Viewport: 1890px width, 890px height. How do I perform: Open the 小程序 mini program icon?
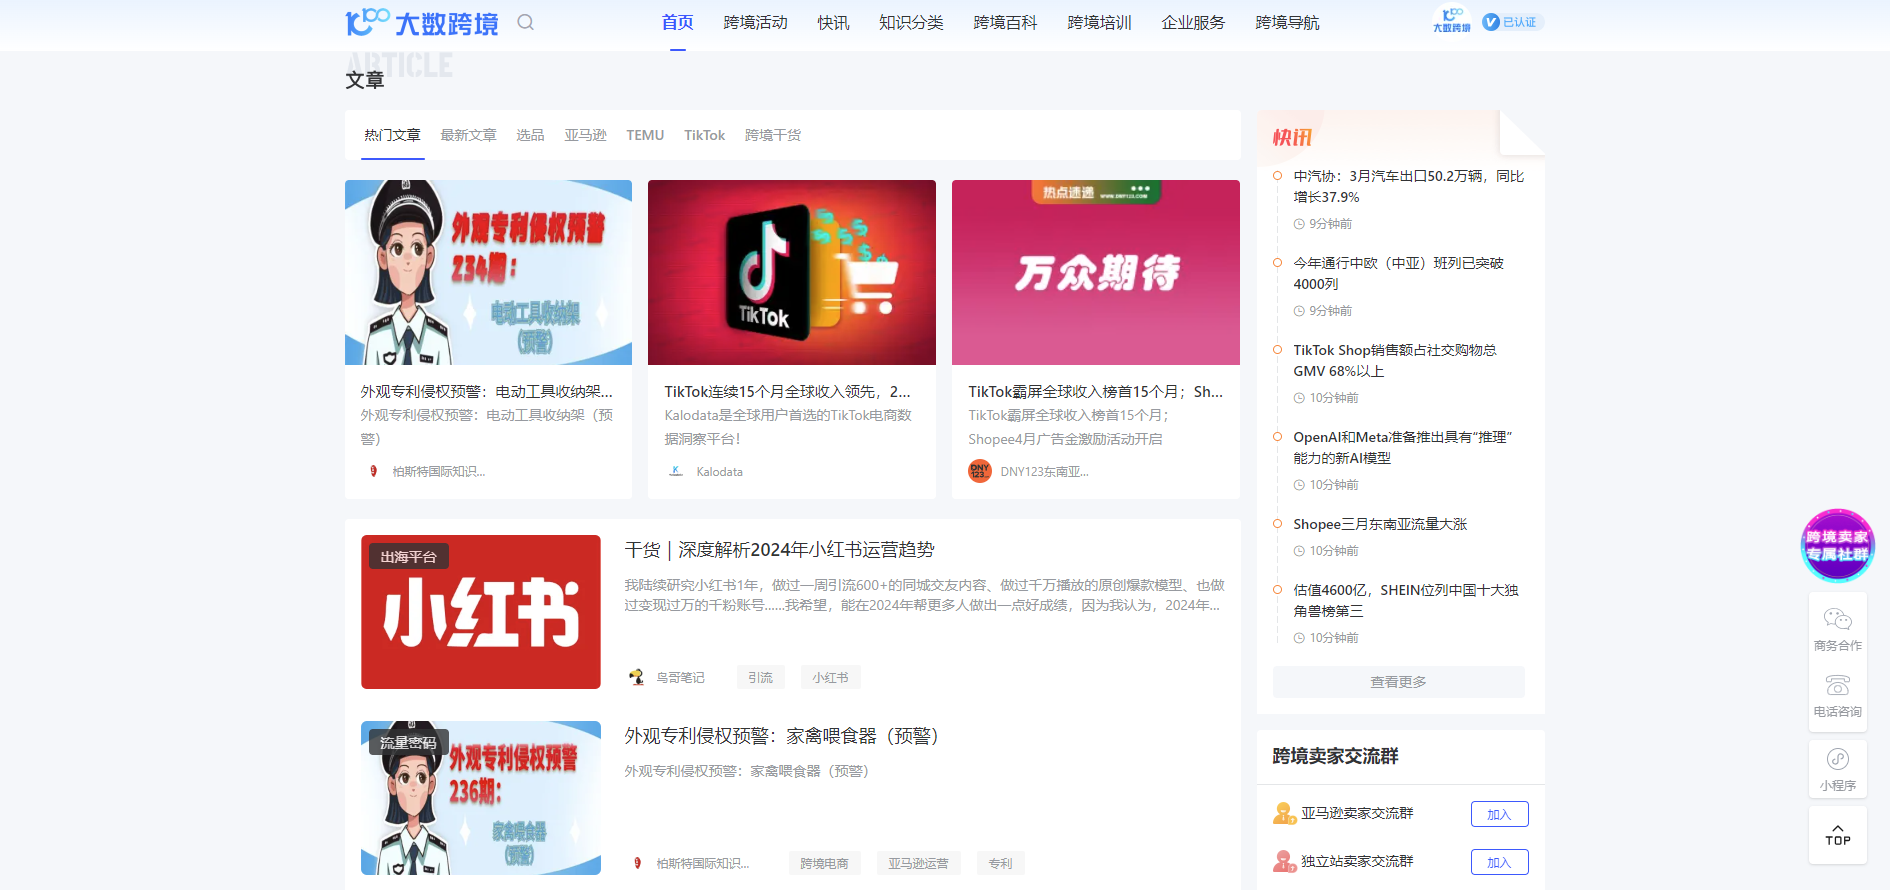coord(1838,759)
